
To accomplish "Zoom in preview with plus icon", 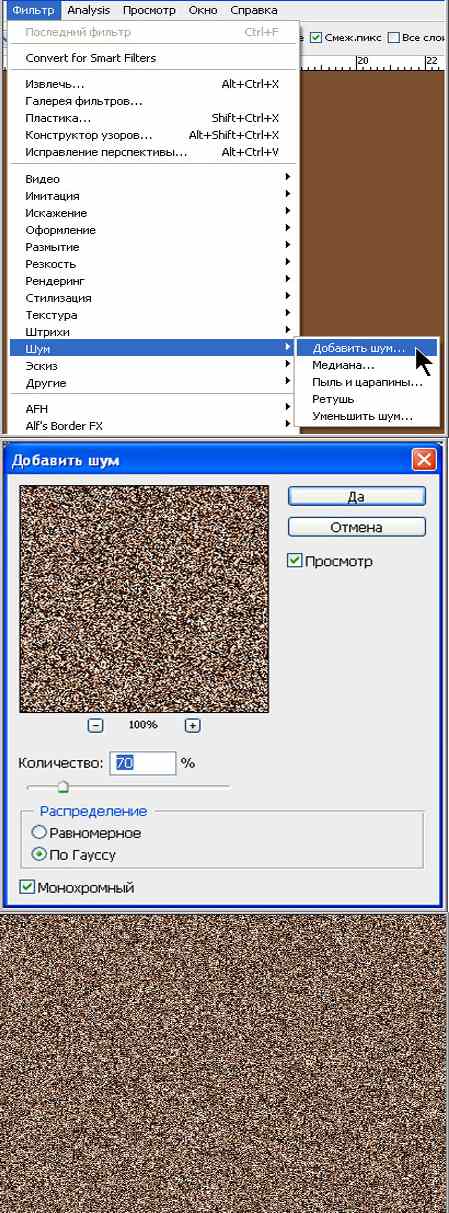I will tap(193, 726).
